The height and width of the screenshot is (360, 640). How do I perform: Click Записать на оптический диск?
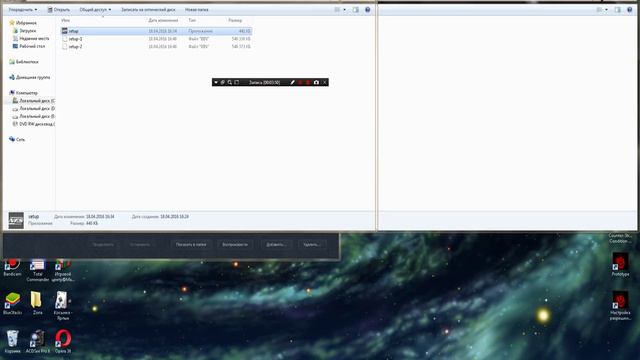click(x=148, y=9)
